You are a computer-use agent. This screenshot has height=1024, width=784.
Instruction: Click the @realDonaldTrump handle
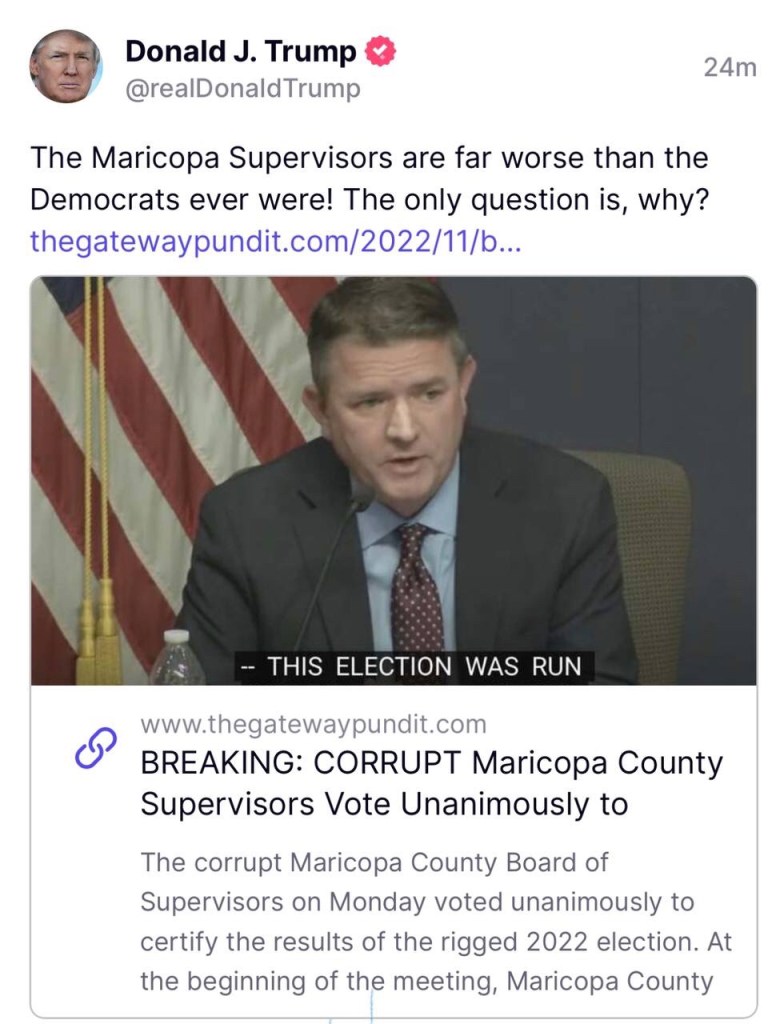242,89
